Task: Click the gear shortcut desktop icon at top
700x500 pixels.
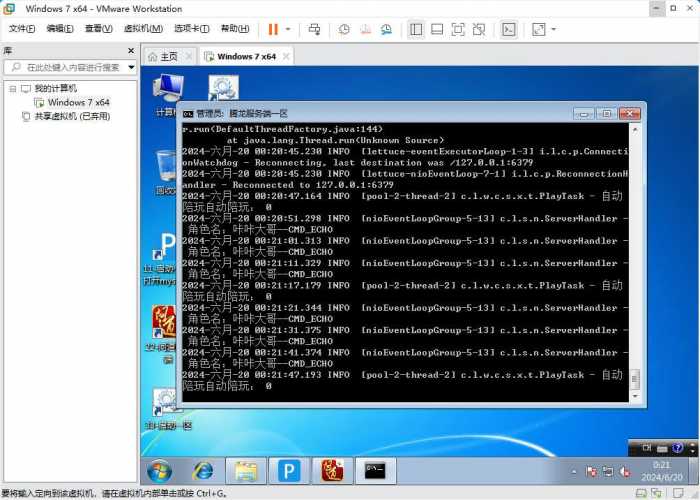Action: [x=224, y=88]
